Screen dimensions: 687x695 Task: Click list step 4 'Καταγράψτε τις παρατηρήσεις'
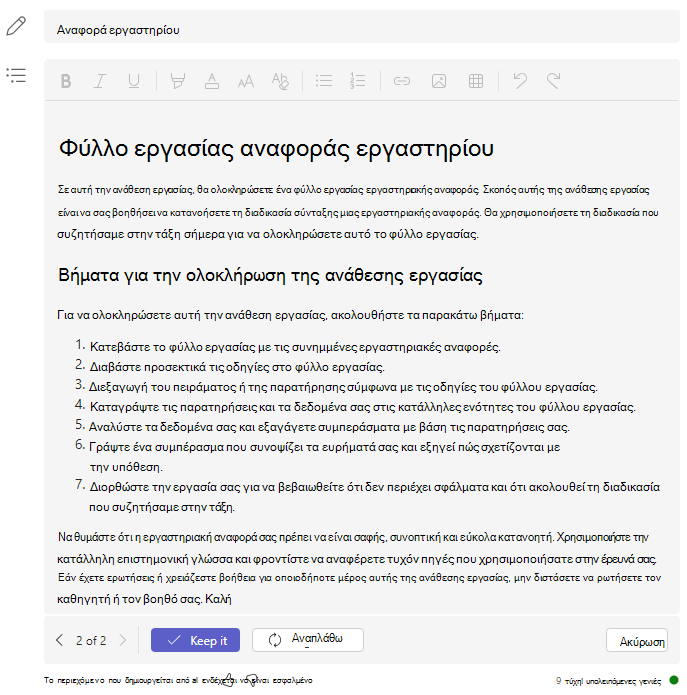click(x=363, y=407)
